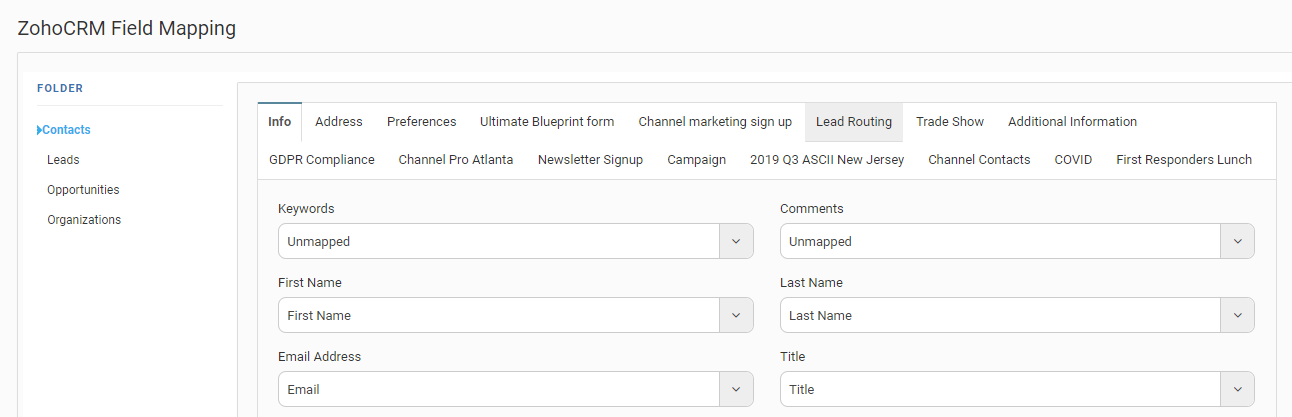Open the Channel Contacts tab

pyautogui.click(x=979, y=160)
